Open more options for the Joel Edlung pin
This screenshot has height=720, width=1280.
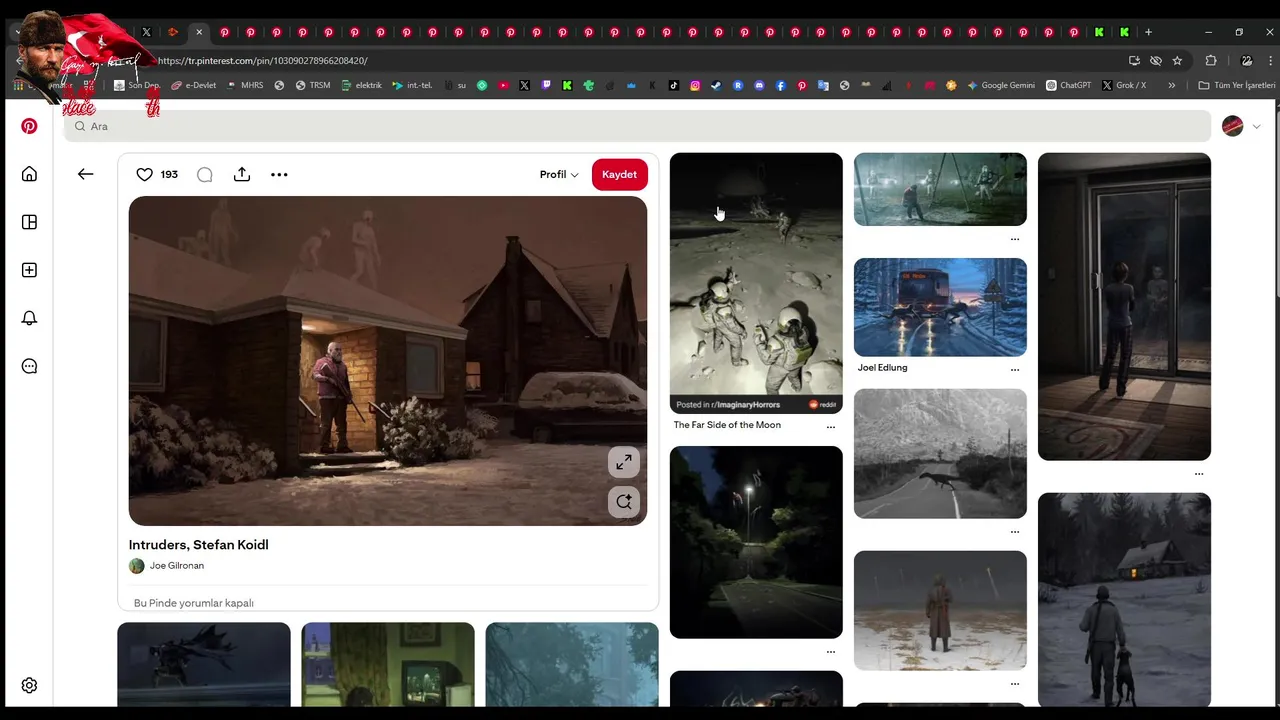click(x=1014, y=370)
